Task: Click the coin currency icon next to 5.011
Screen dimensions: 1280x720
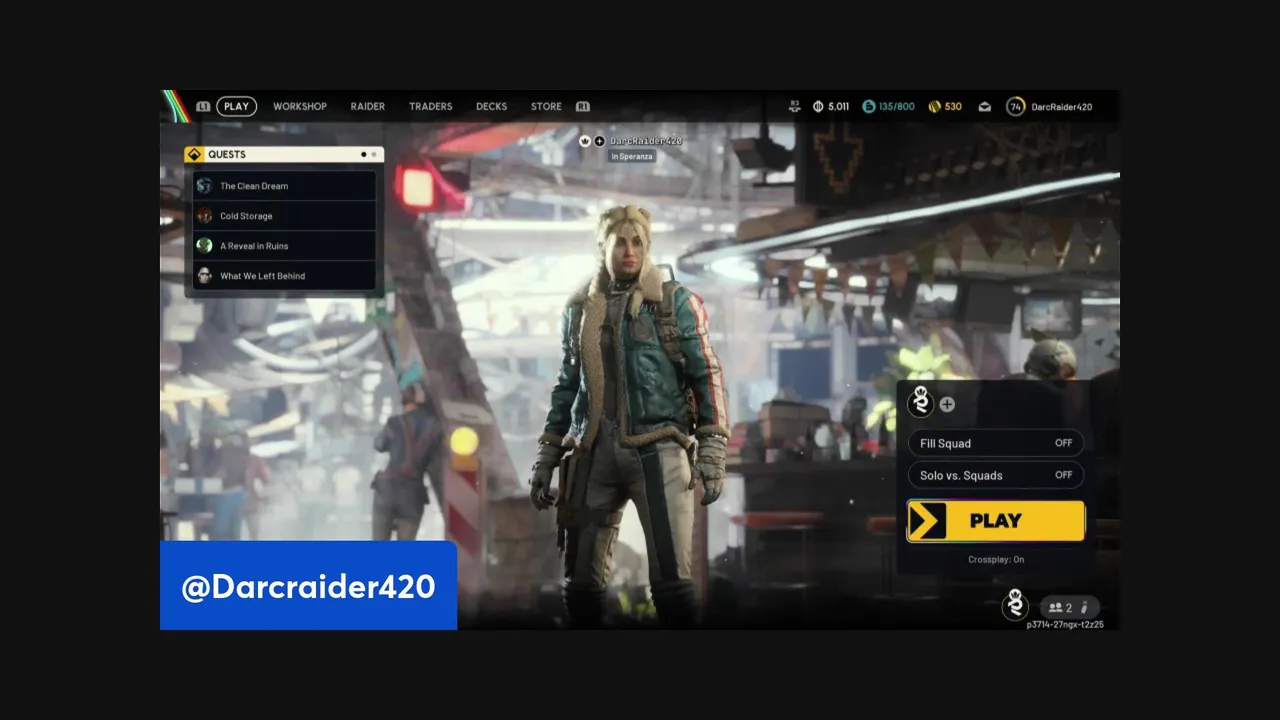Action: (818, 106)
